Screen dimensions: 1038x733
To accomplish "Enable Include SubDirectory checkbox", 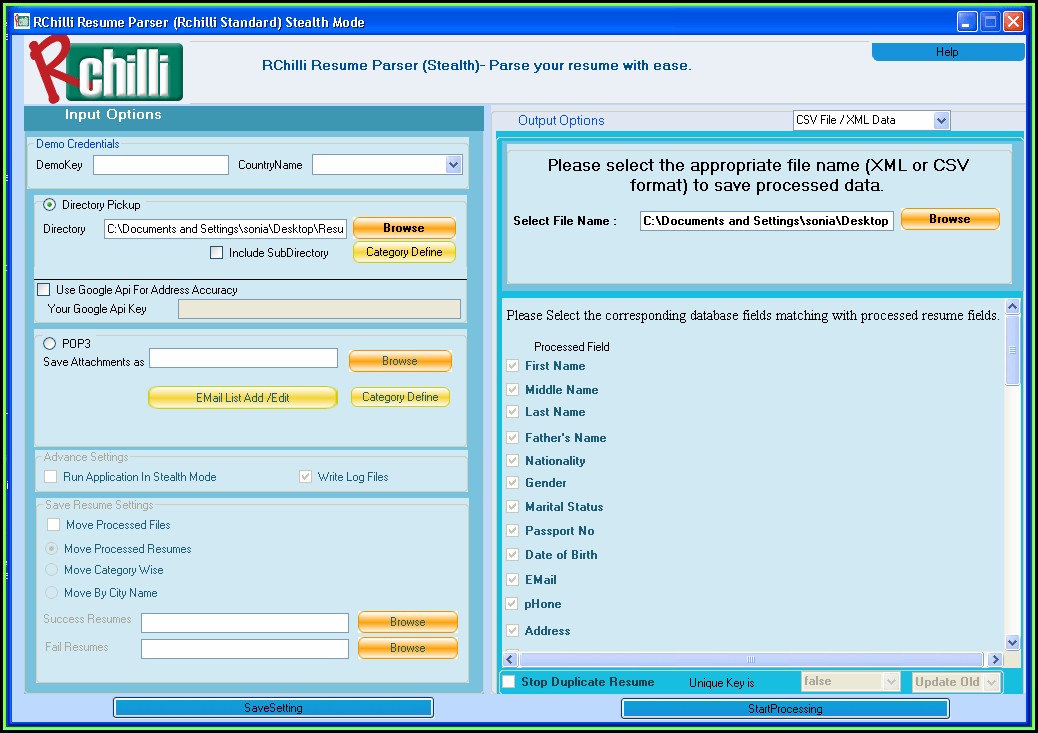I will 217,253.
